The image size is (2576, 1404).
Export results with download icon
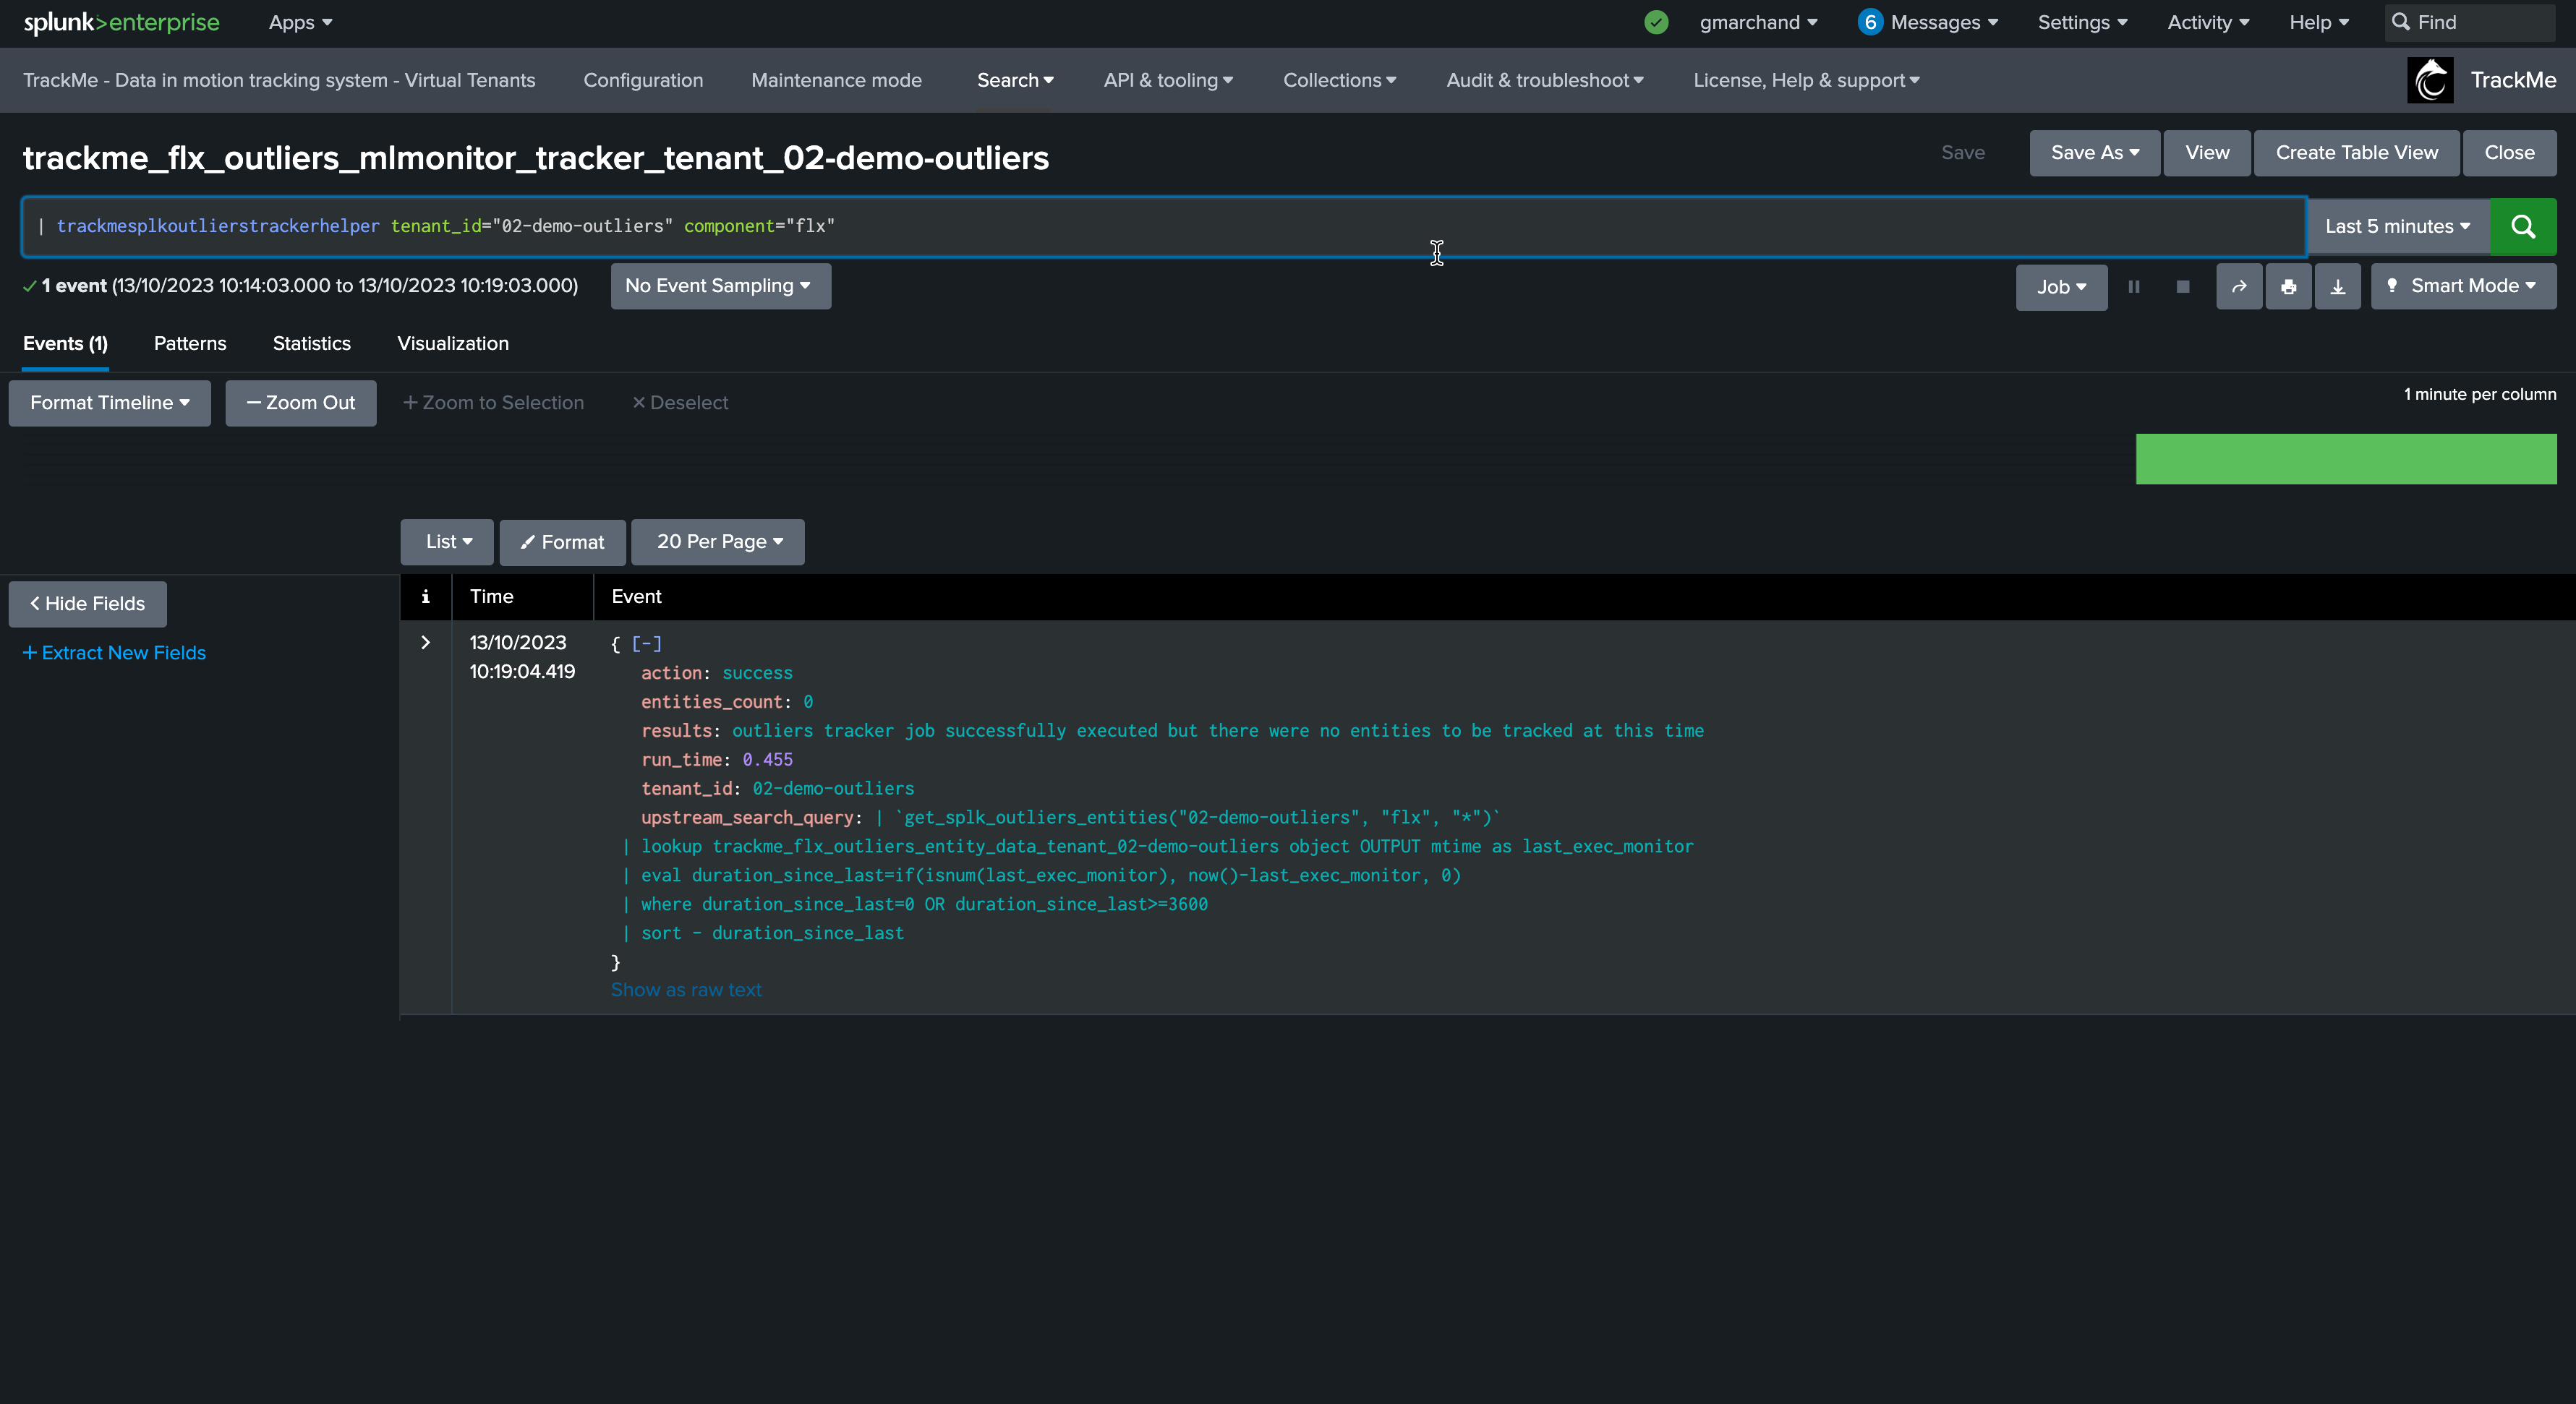click(2338, 287)
